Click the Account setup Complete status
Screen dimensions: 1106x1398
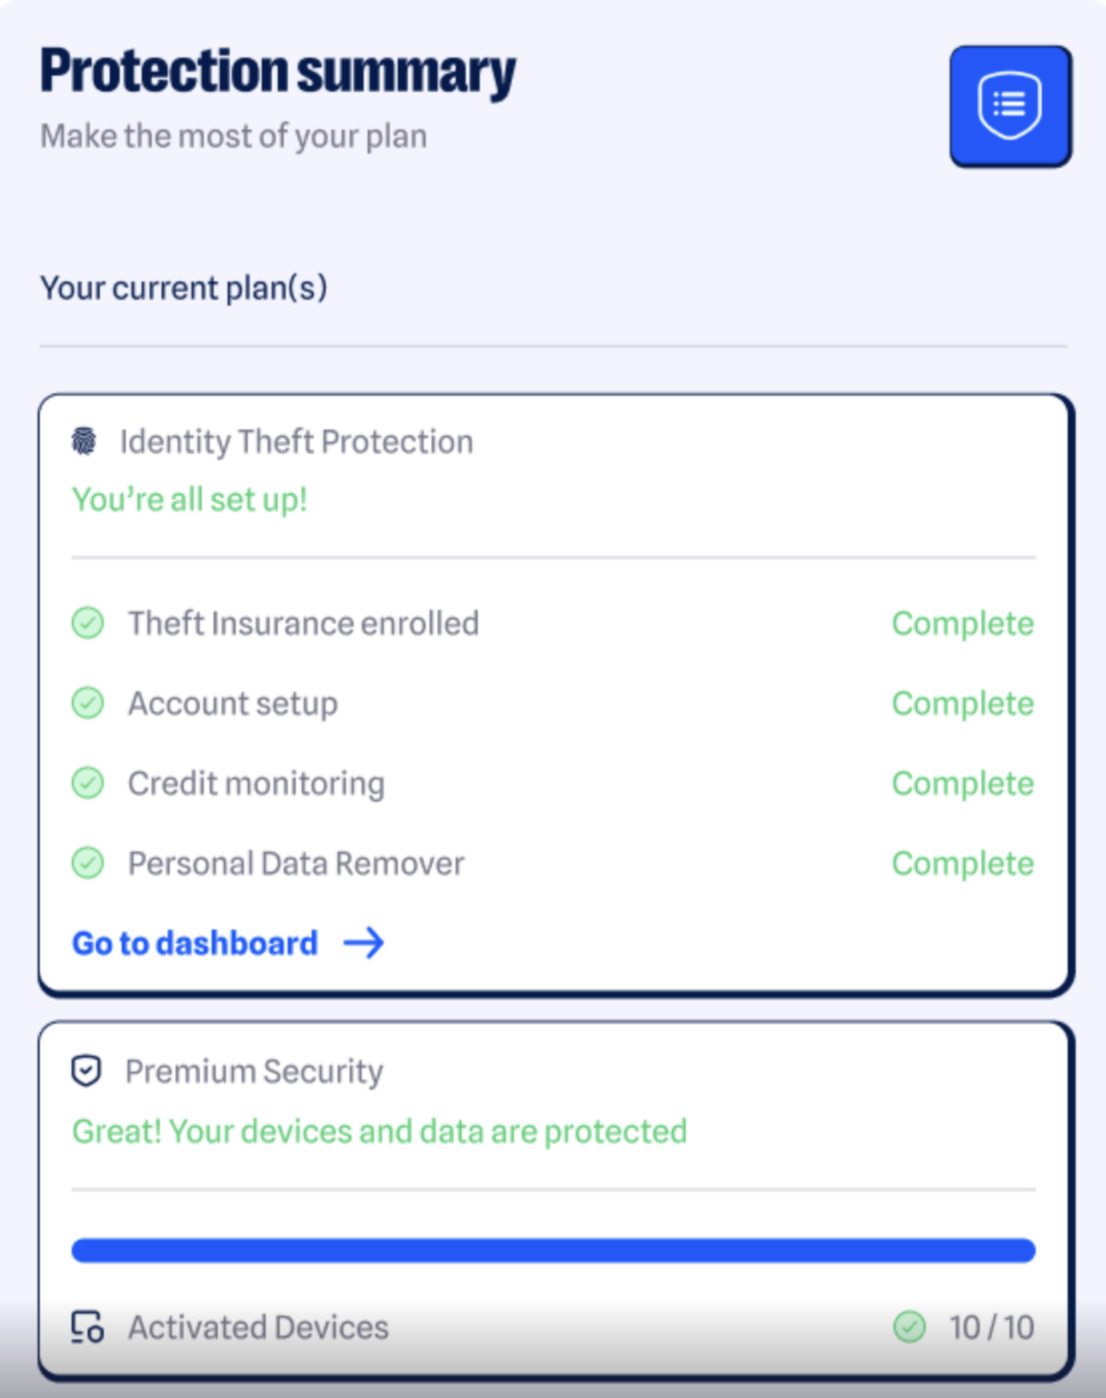tap(962, 703)
